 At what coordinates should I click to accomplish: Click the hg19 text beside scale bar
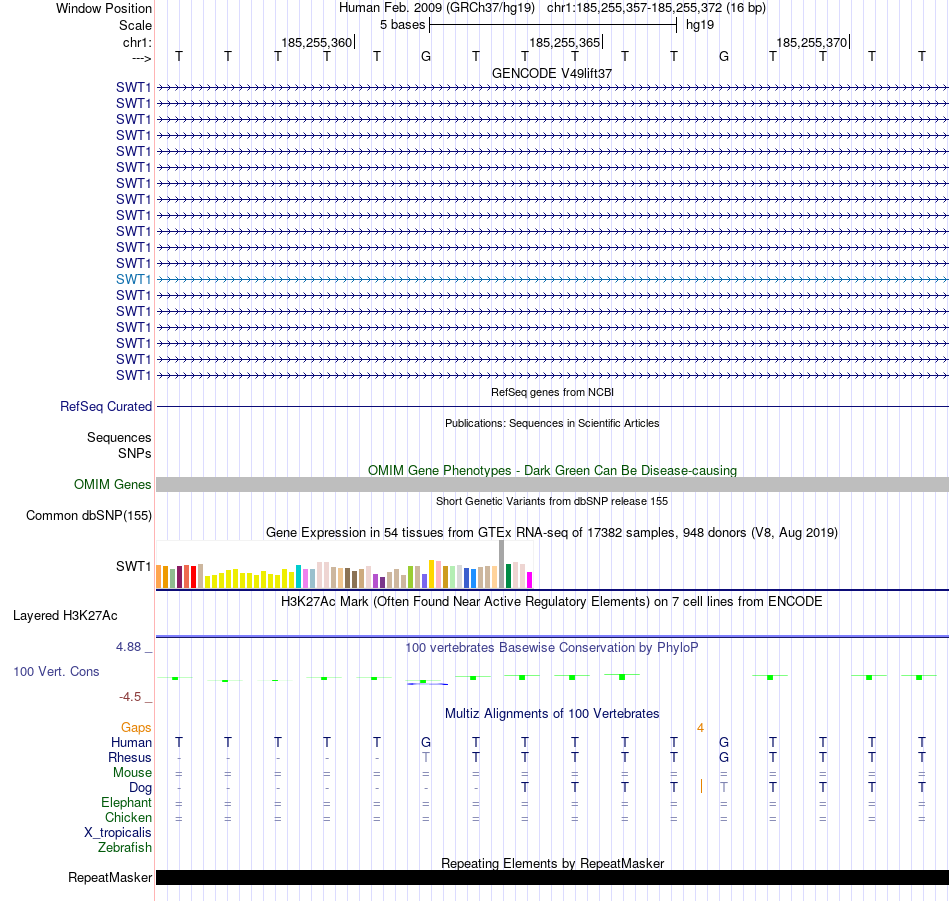pos(700,25)
